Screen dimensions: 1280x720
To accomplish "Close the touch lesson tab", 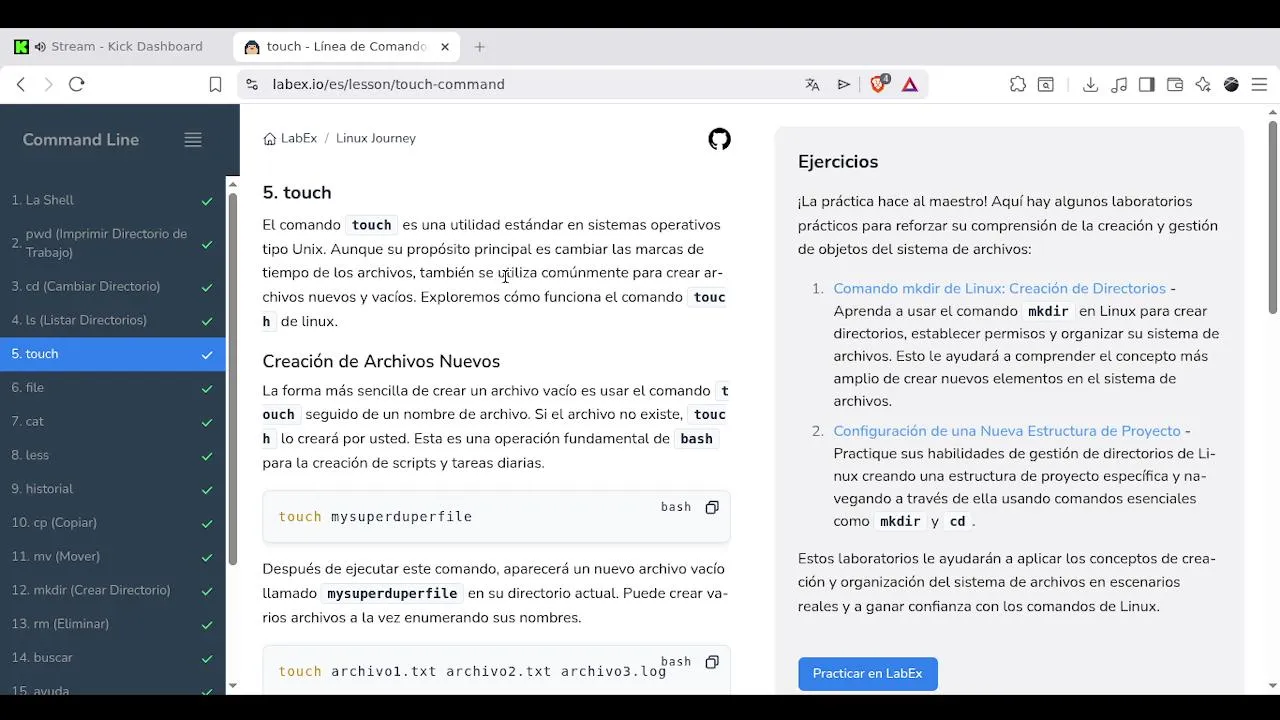I will click(445, 47).
